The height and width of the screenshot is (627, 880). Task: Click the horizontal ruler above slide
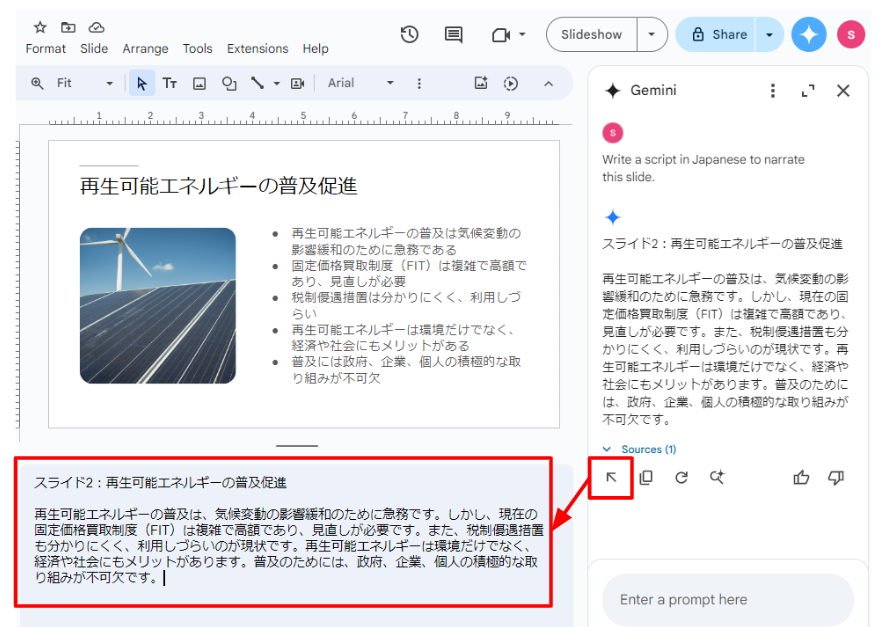(x=304, y=117)
